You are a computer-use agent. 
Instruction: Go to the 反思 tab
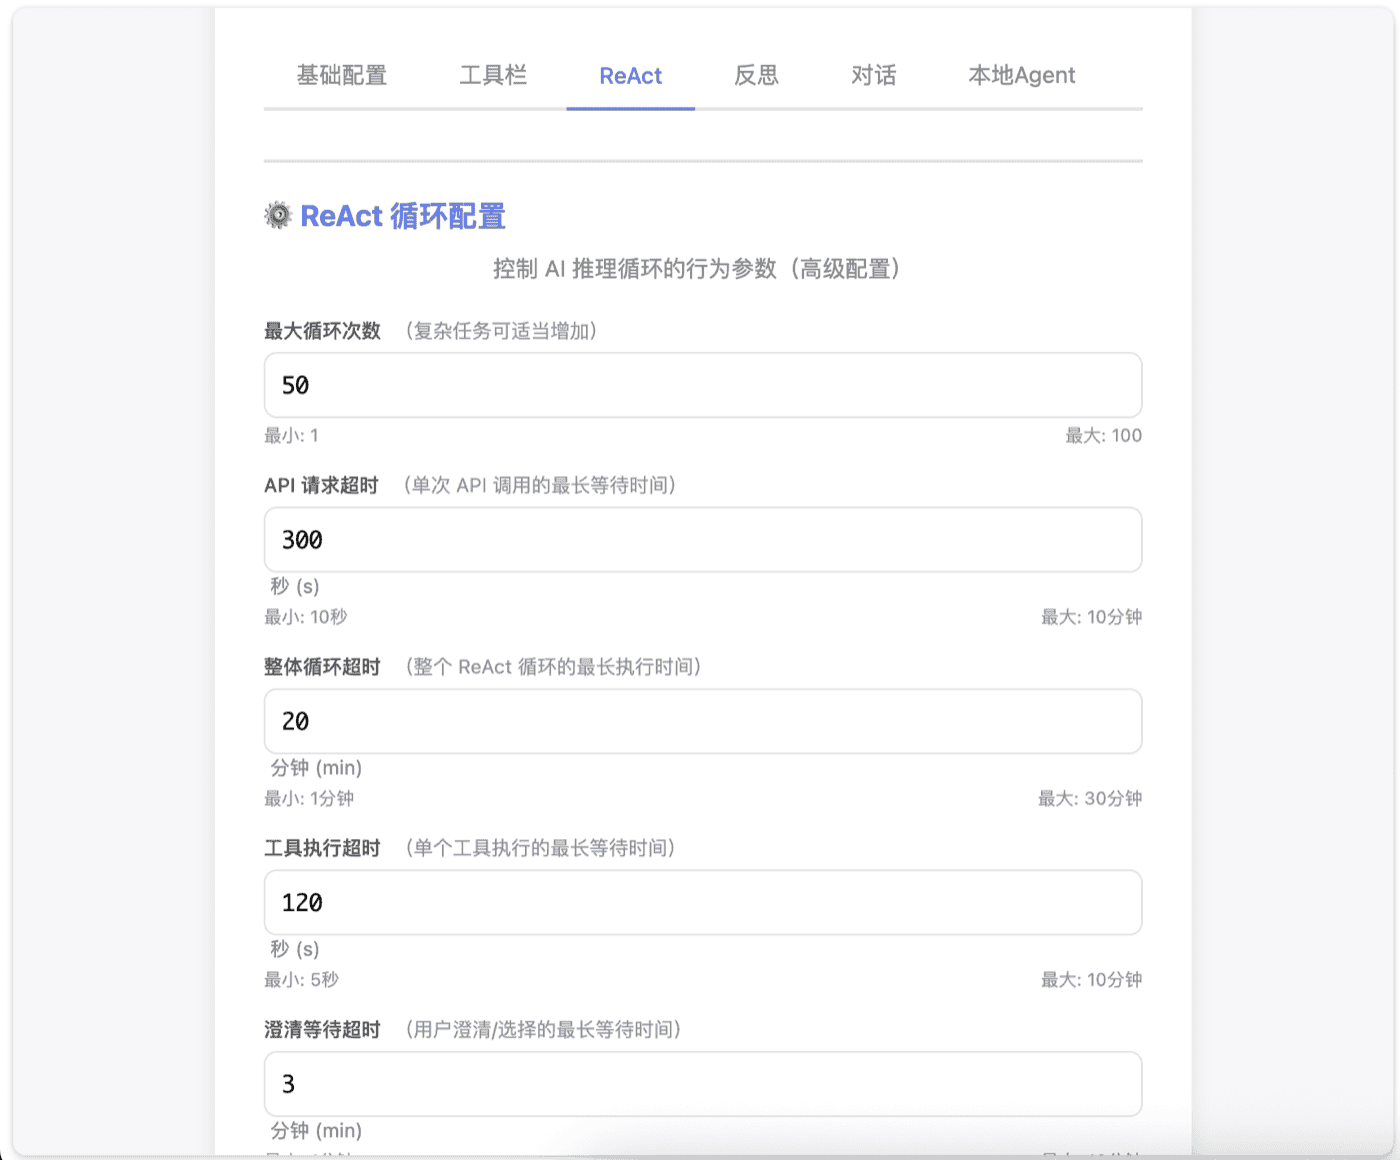click(x=756, y=76)
